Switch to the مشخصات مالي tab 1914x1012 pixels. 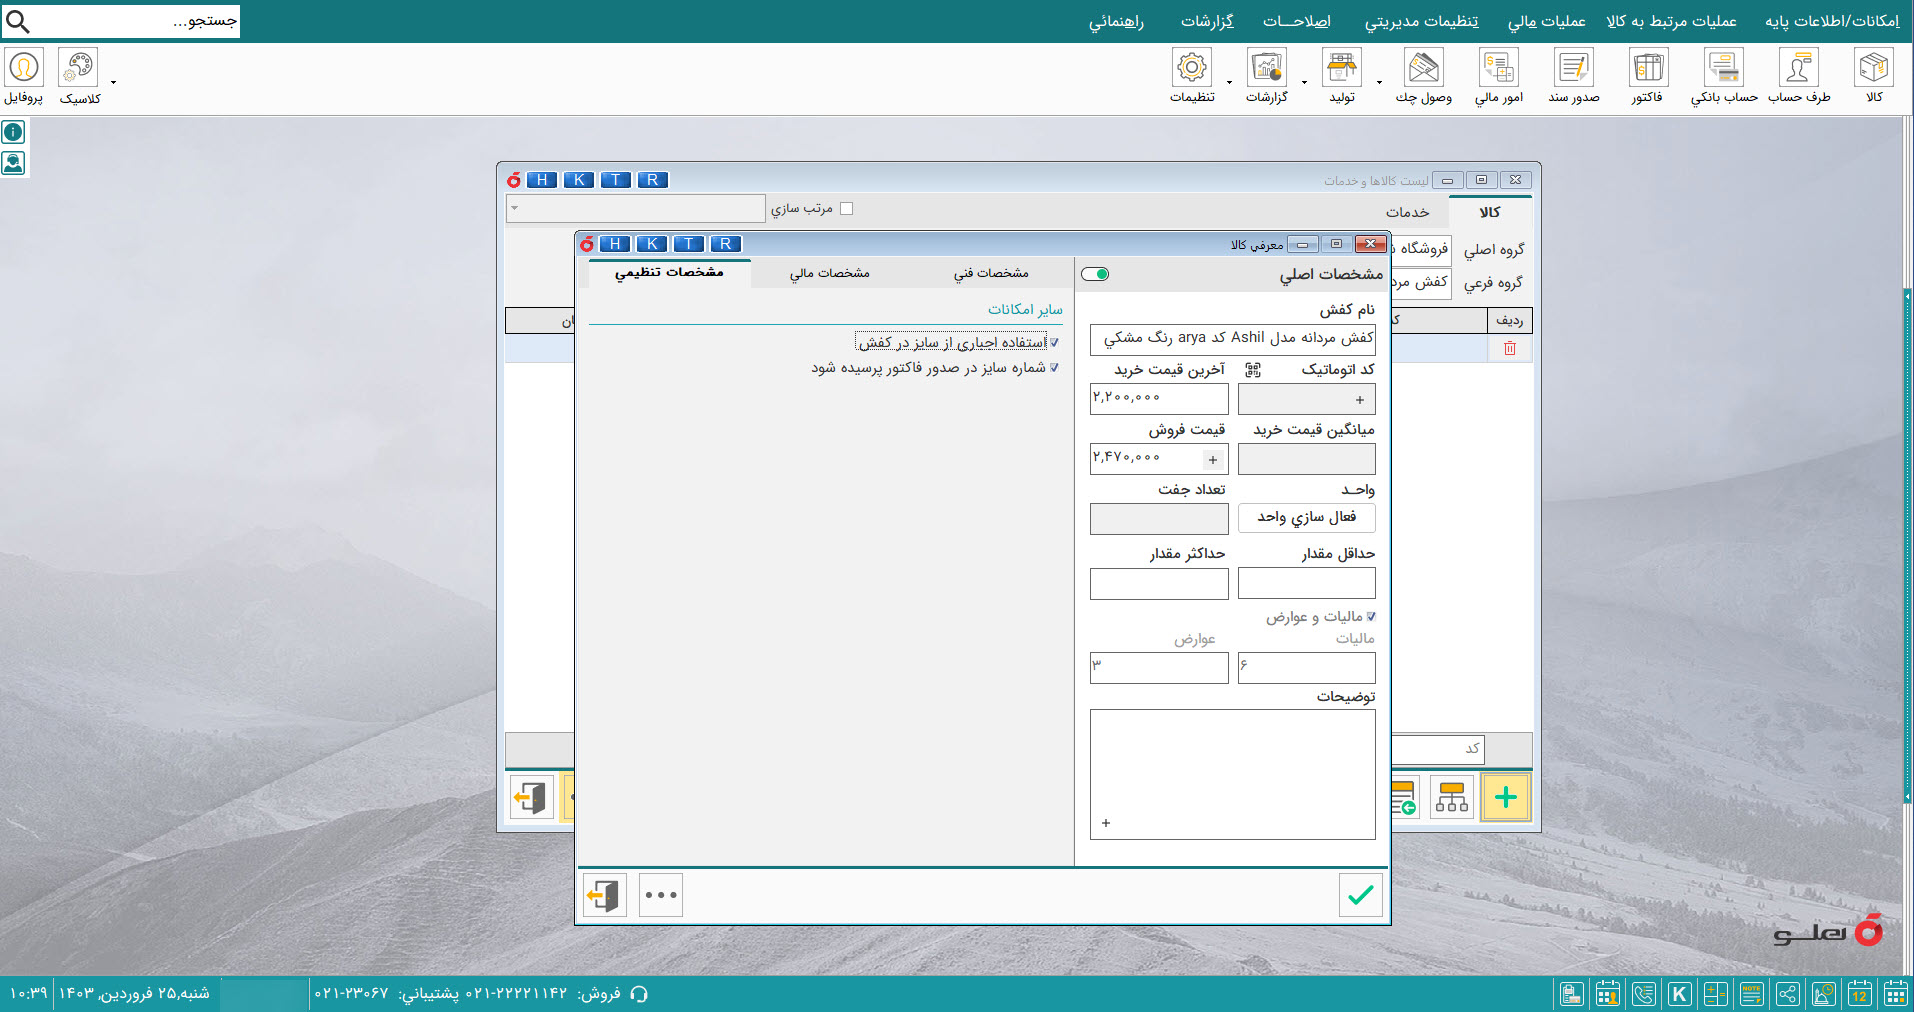pyautogui.click(x=829, y=273)
